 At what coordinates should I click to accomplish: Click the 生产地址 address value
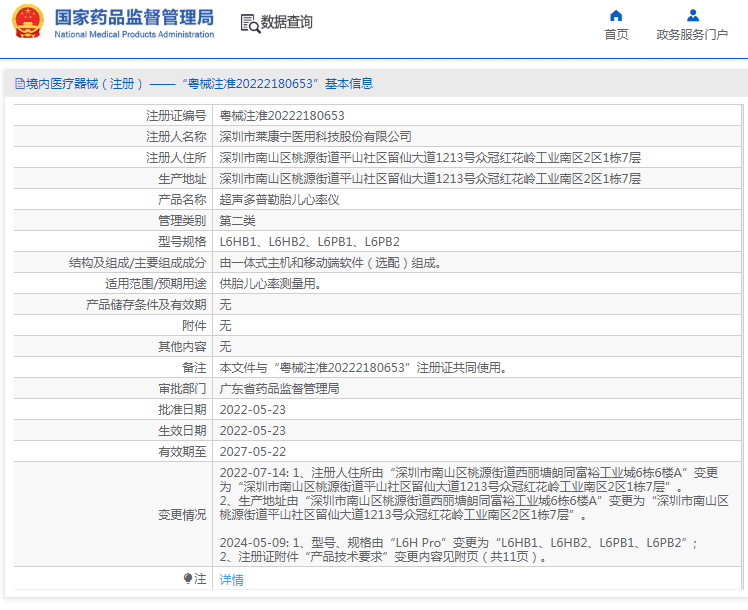(430, 179)
